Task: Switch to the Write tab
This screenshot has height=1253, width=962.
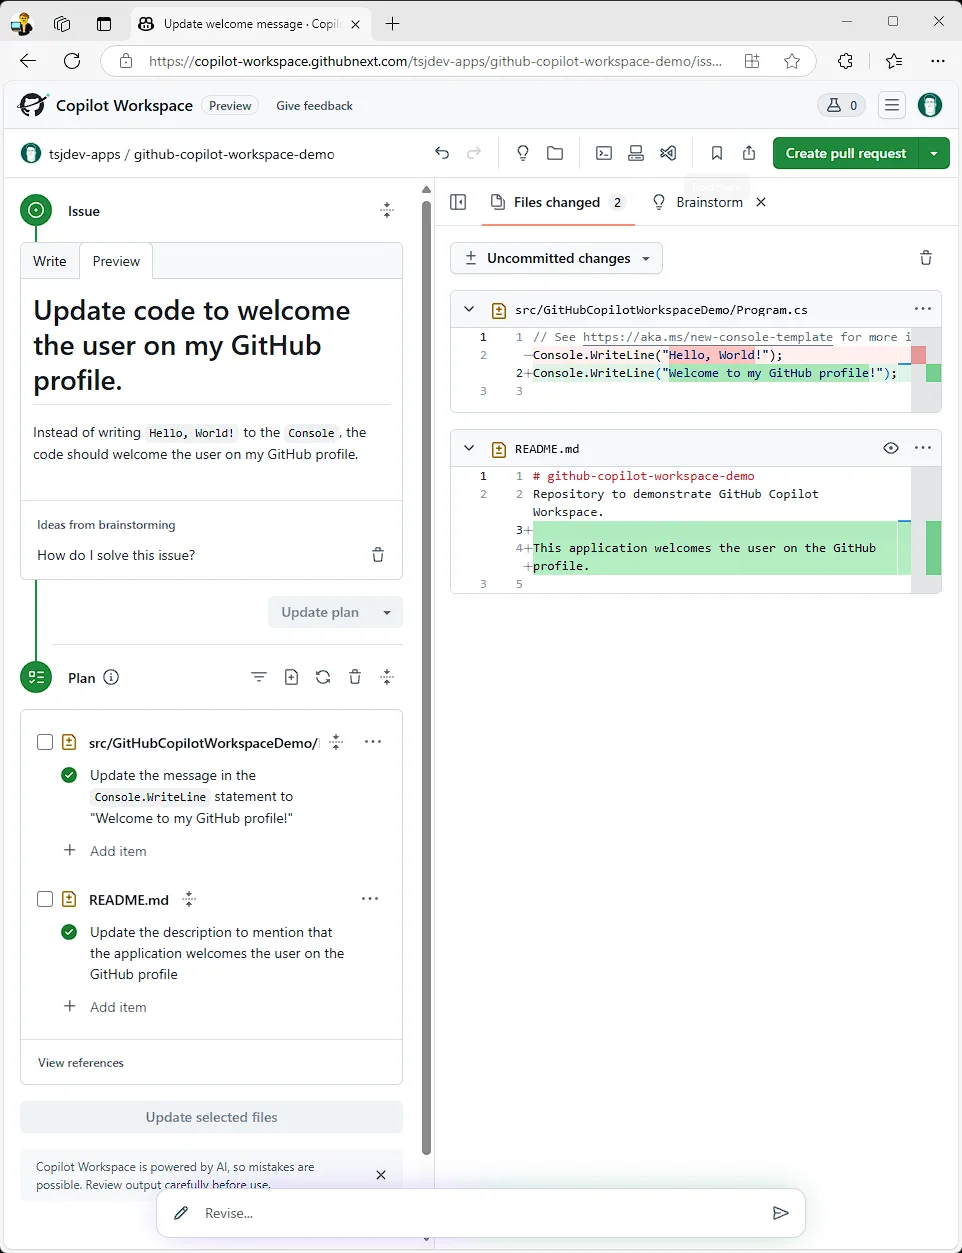Action: [50, 261]
